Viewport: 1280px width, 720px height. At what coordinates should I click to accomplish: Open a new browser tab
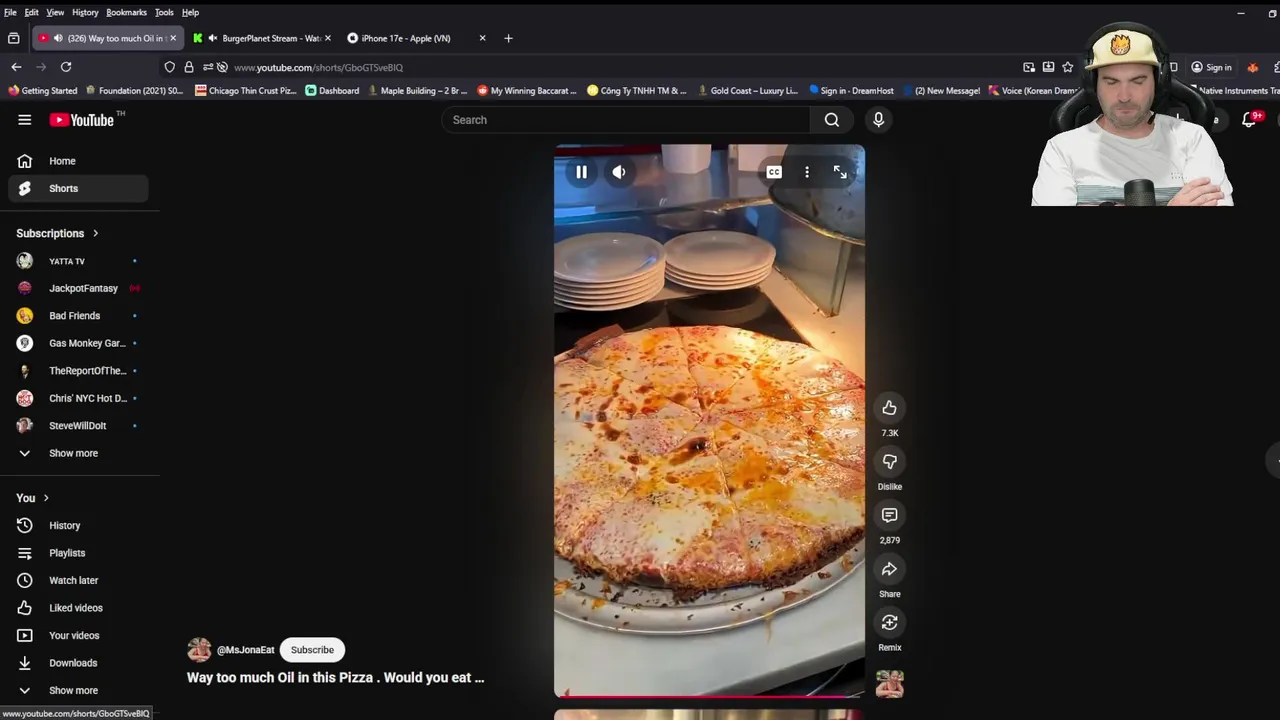(x=508, y=38)
